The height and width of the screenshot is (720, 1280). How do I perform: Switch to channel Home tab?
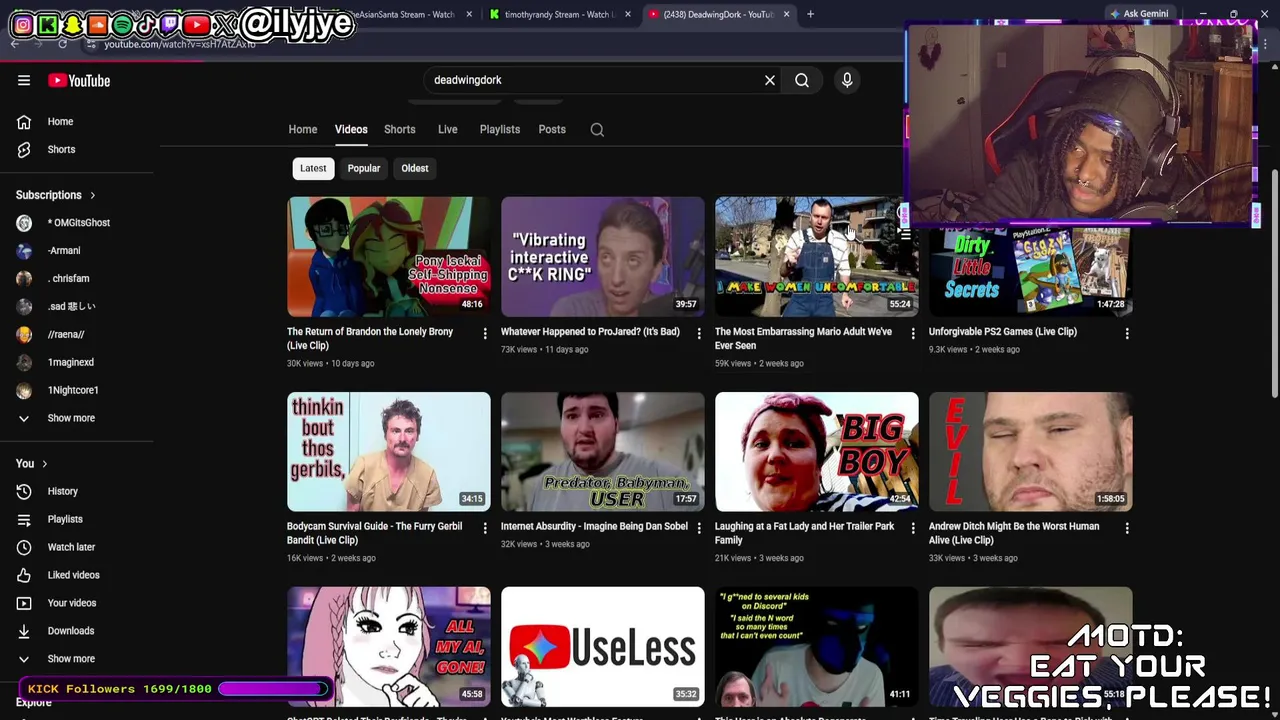pos(303,129)
